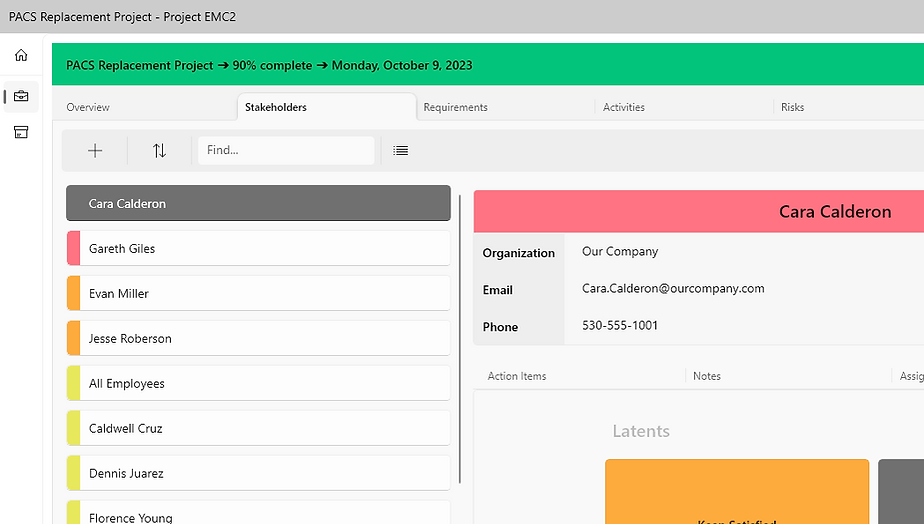Click the Cara Calderon red header
This screenshot has width=924, height=524.
(699, 212)
